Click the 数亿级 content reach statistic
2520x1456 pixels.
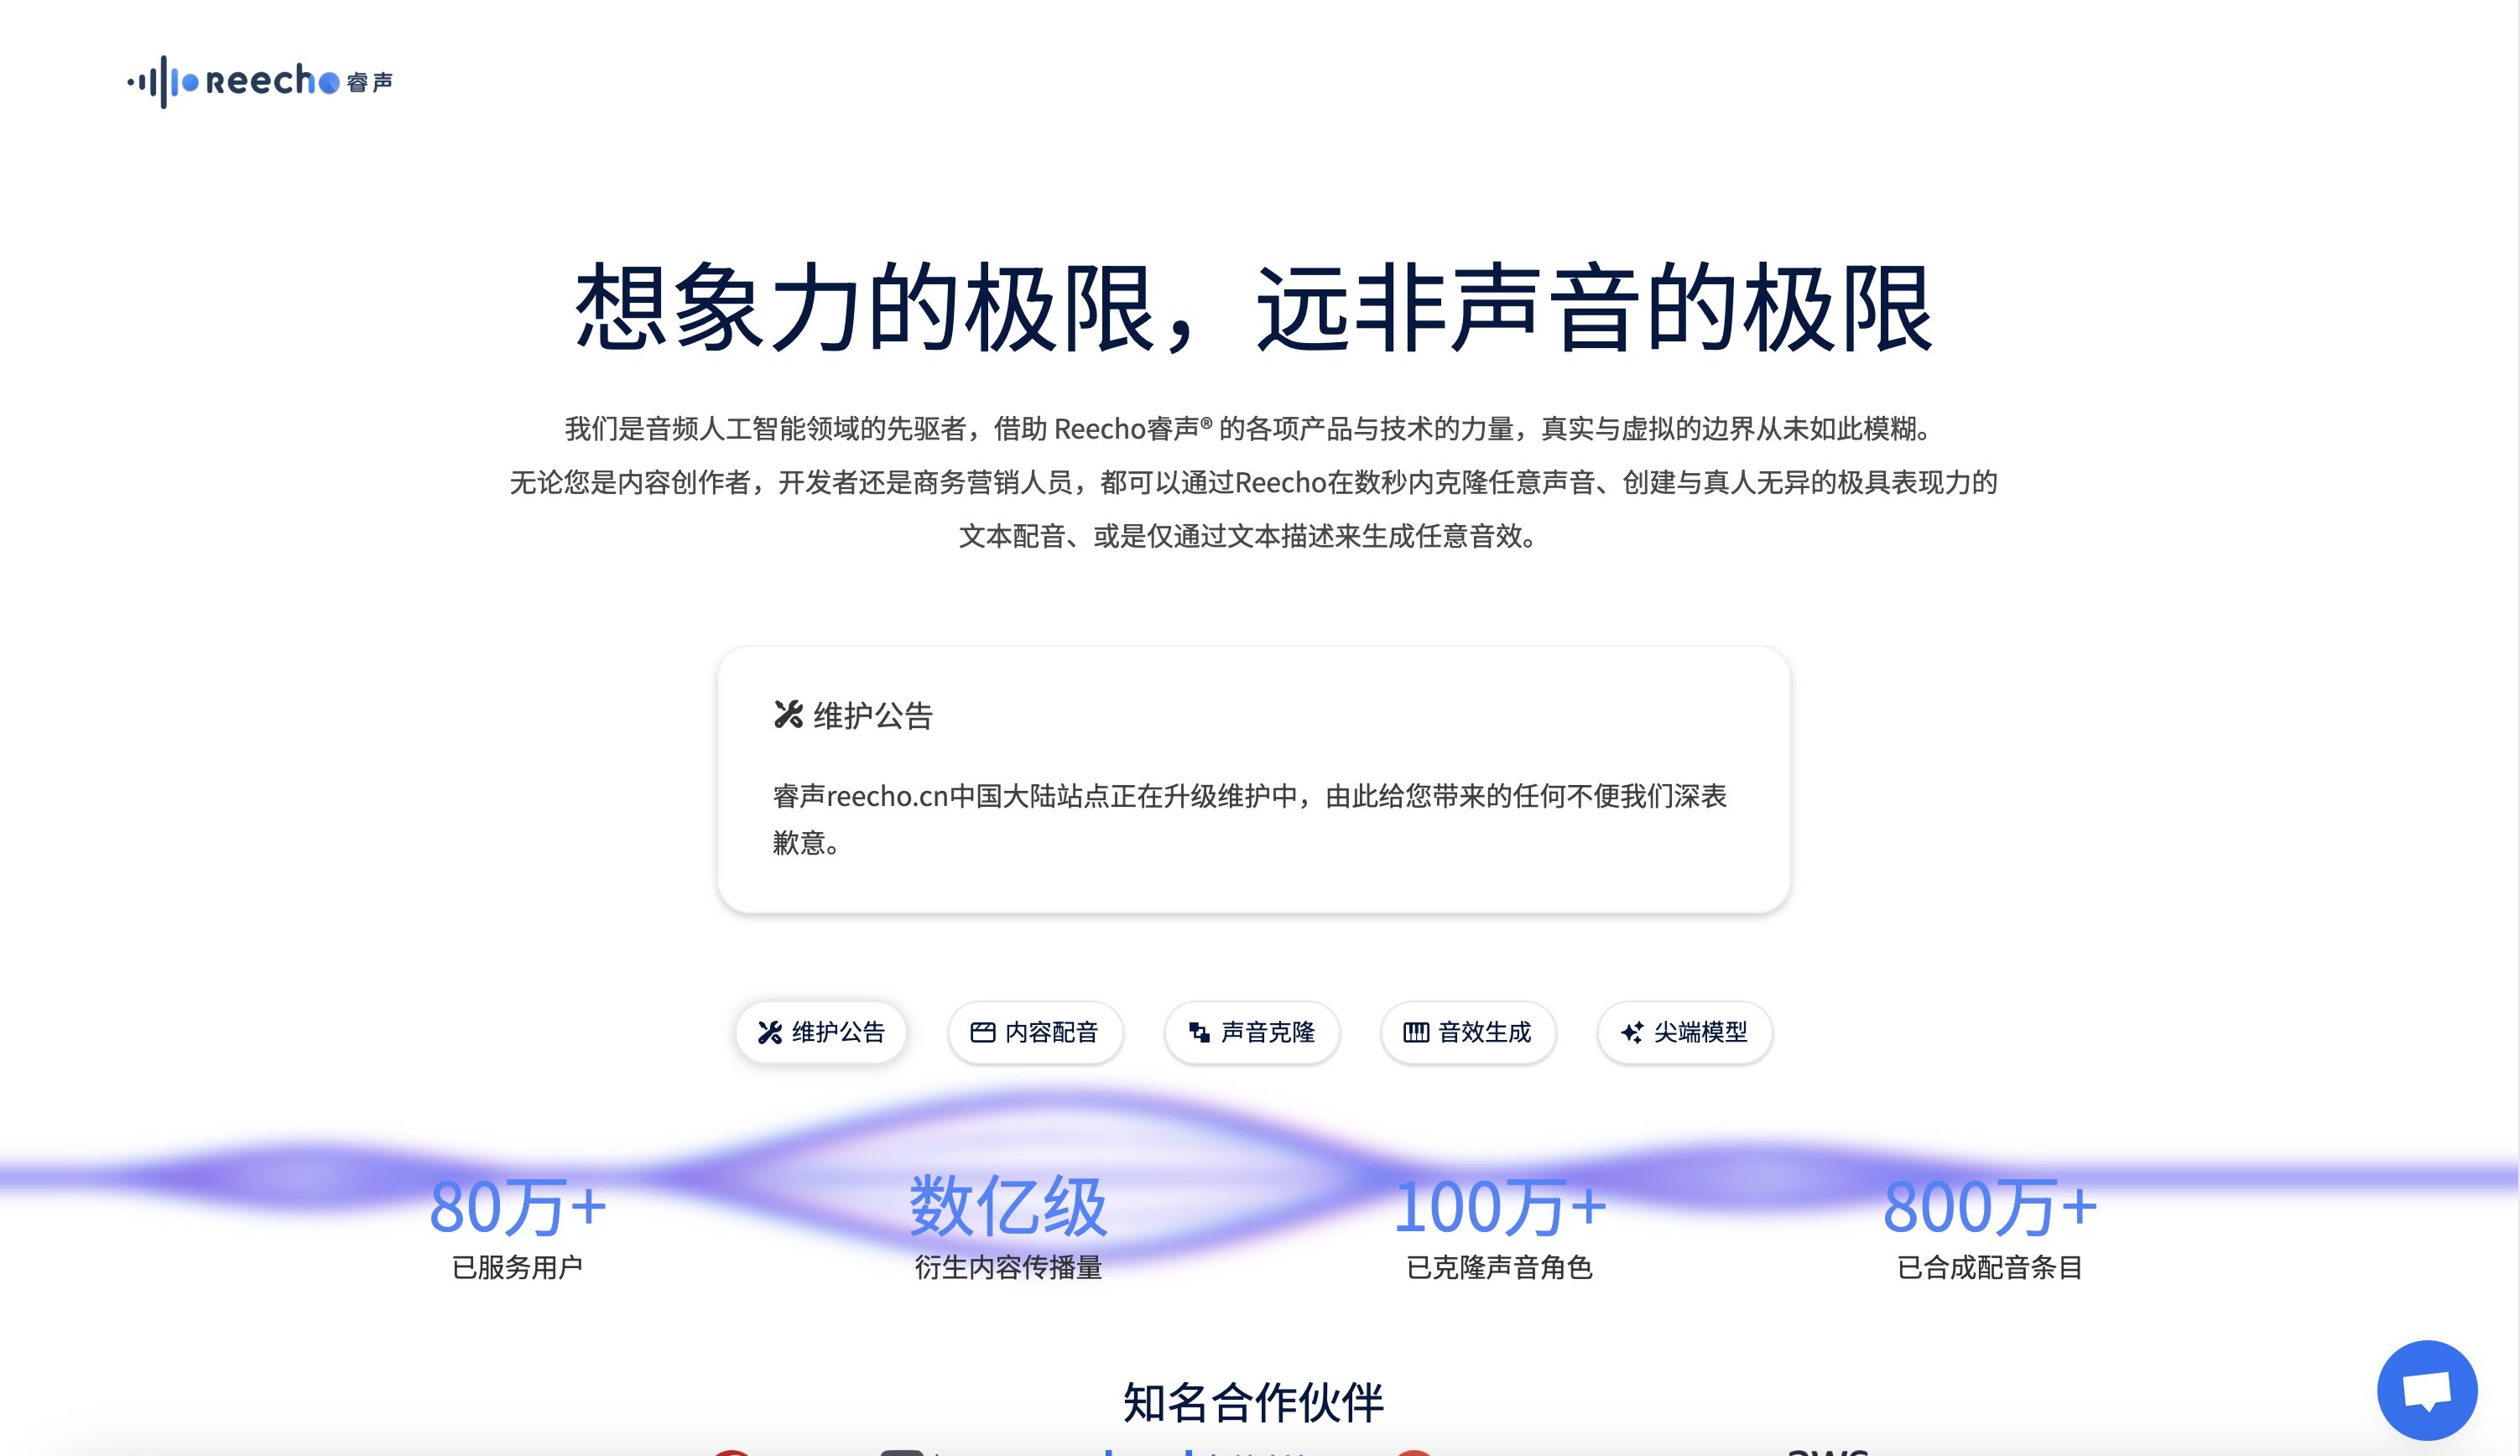point(1007,1207)
